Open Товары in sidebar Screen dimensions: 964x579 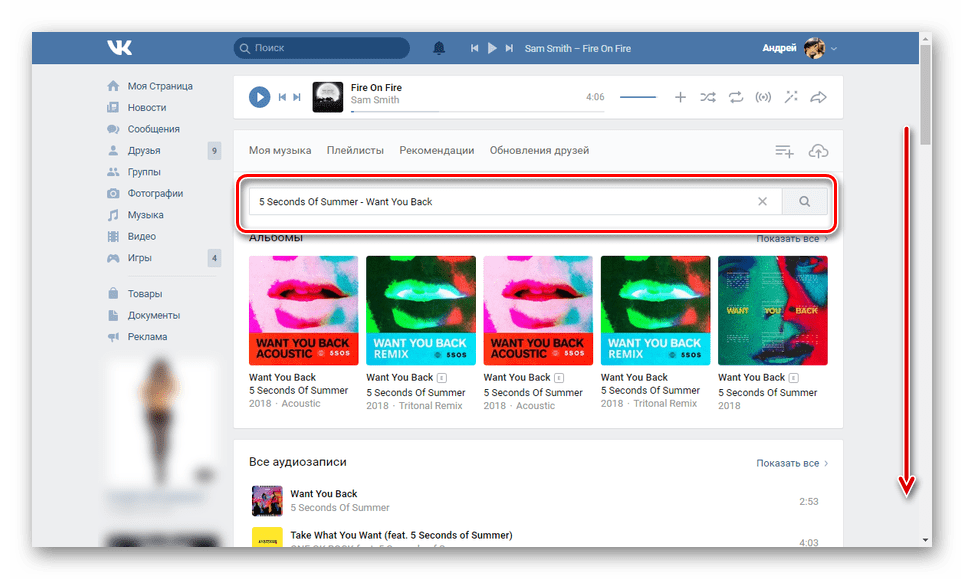point(144,294)
